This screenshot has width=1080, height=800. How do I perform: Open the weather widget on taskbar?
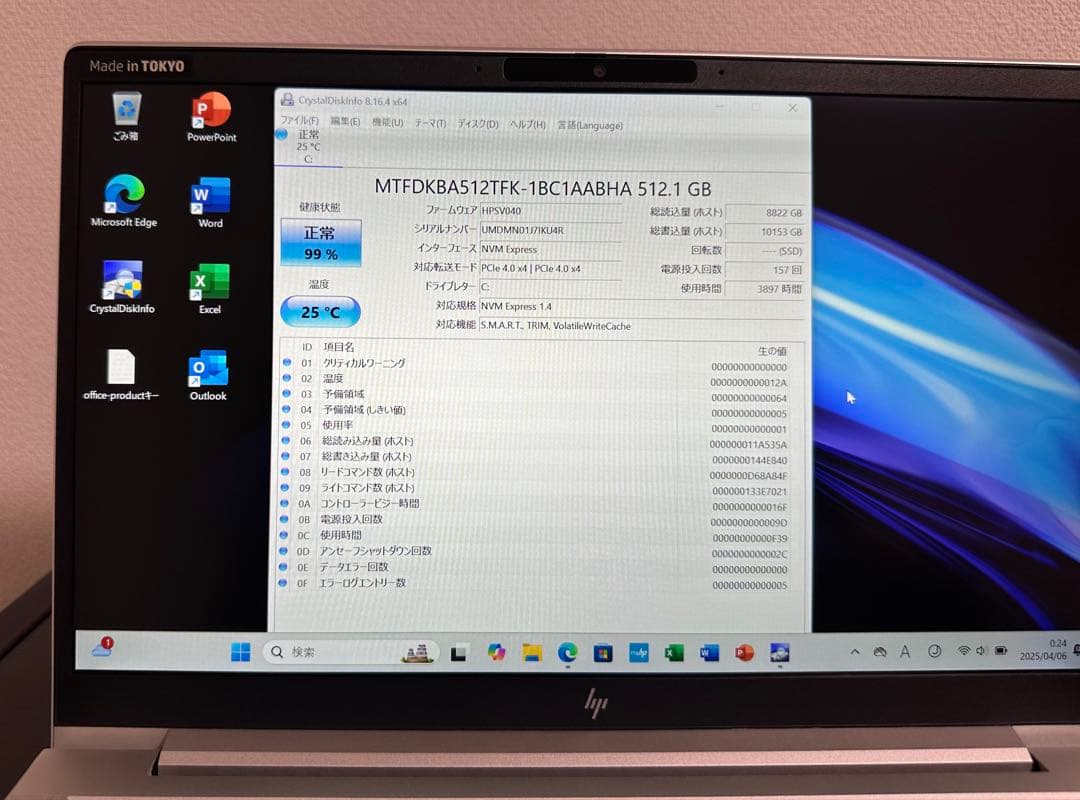coord(103,647)
